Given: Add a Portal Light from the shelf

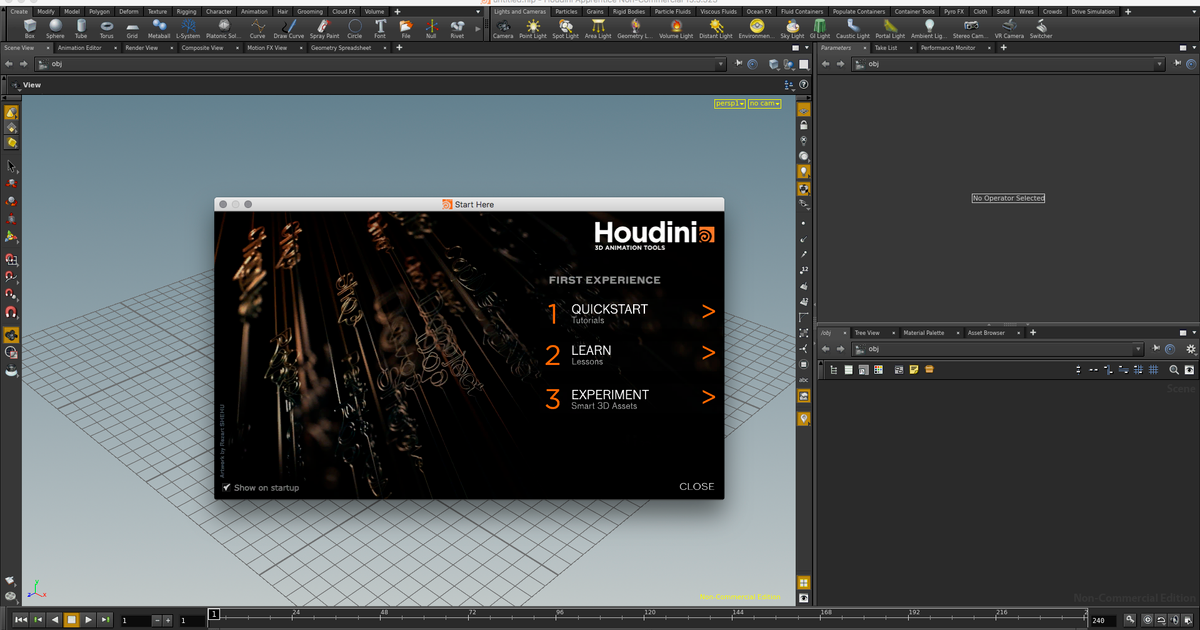Looking at the screenshot, I should tap(890, 28).
